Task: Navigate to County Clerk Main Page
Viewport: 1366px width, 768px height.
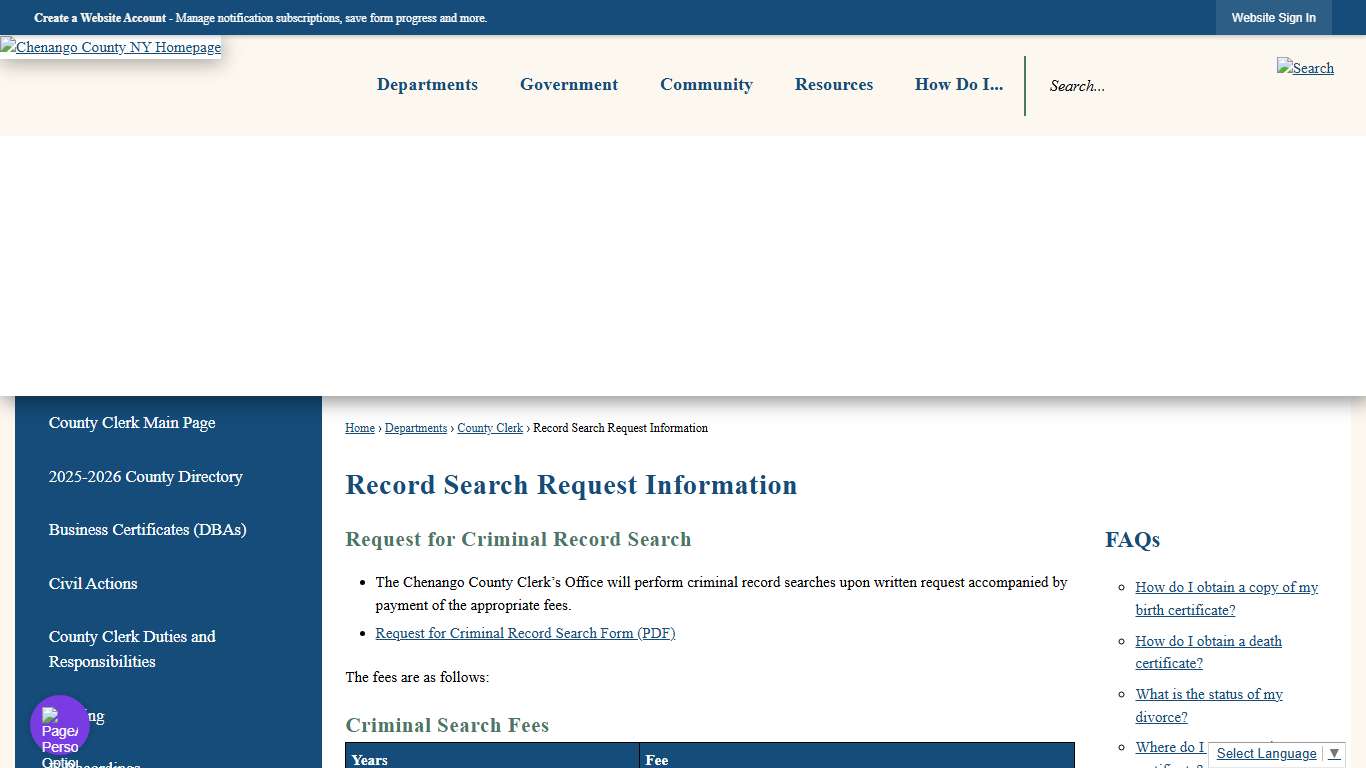Action: [131, 423]
